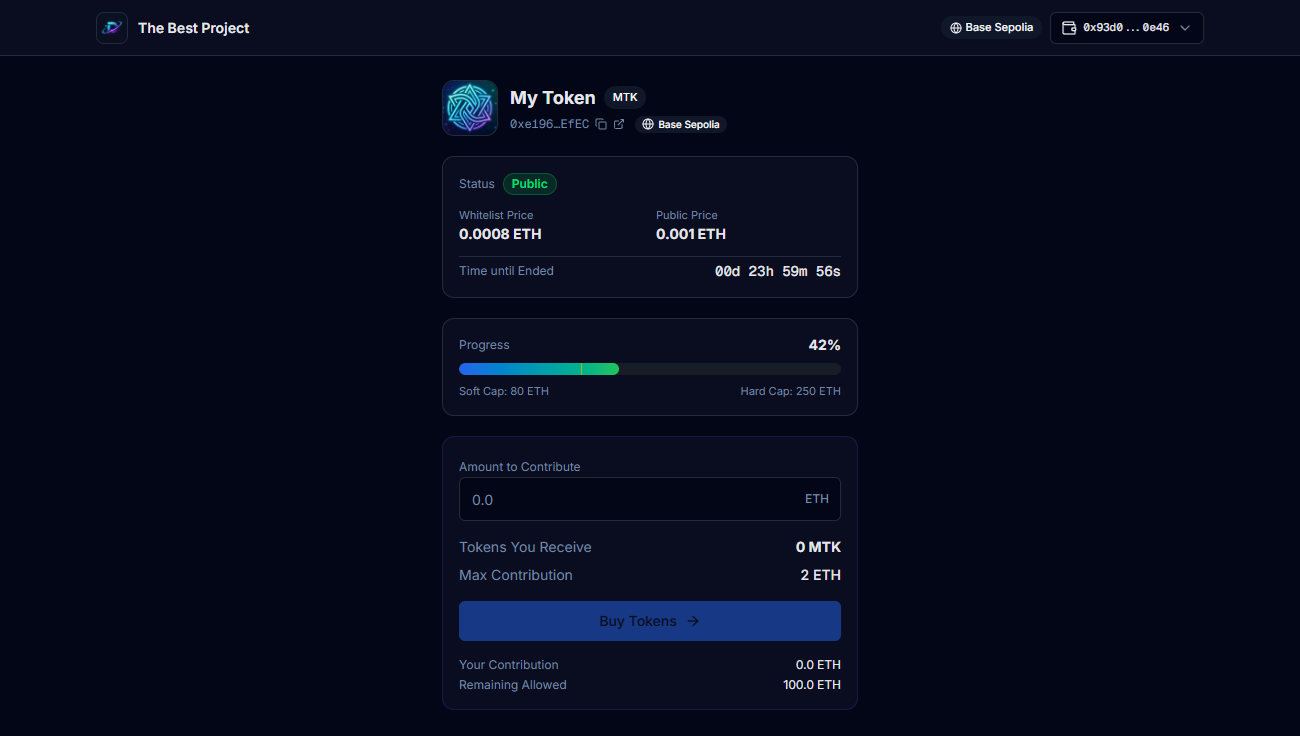Viewport: 1300px width, 736px height.
Task: Click The Best Project title in the header
Action: click(193, 28)
